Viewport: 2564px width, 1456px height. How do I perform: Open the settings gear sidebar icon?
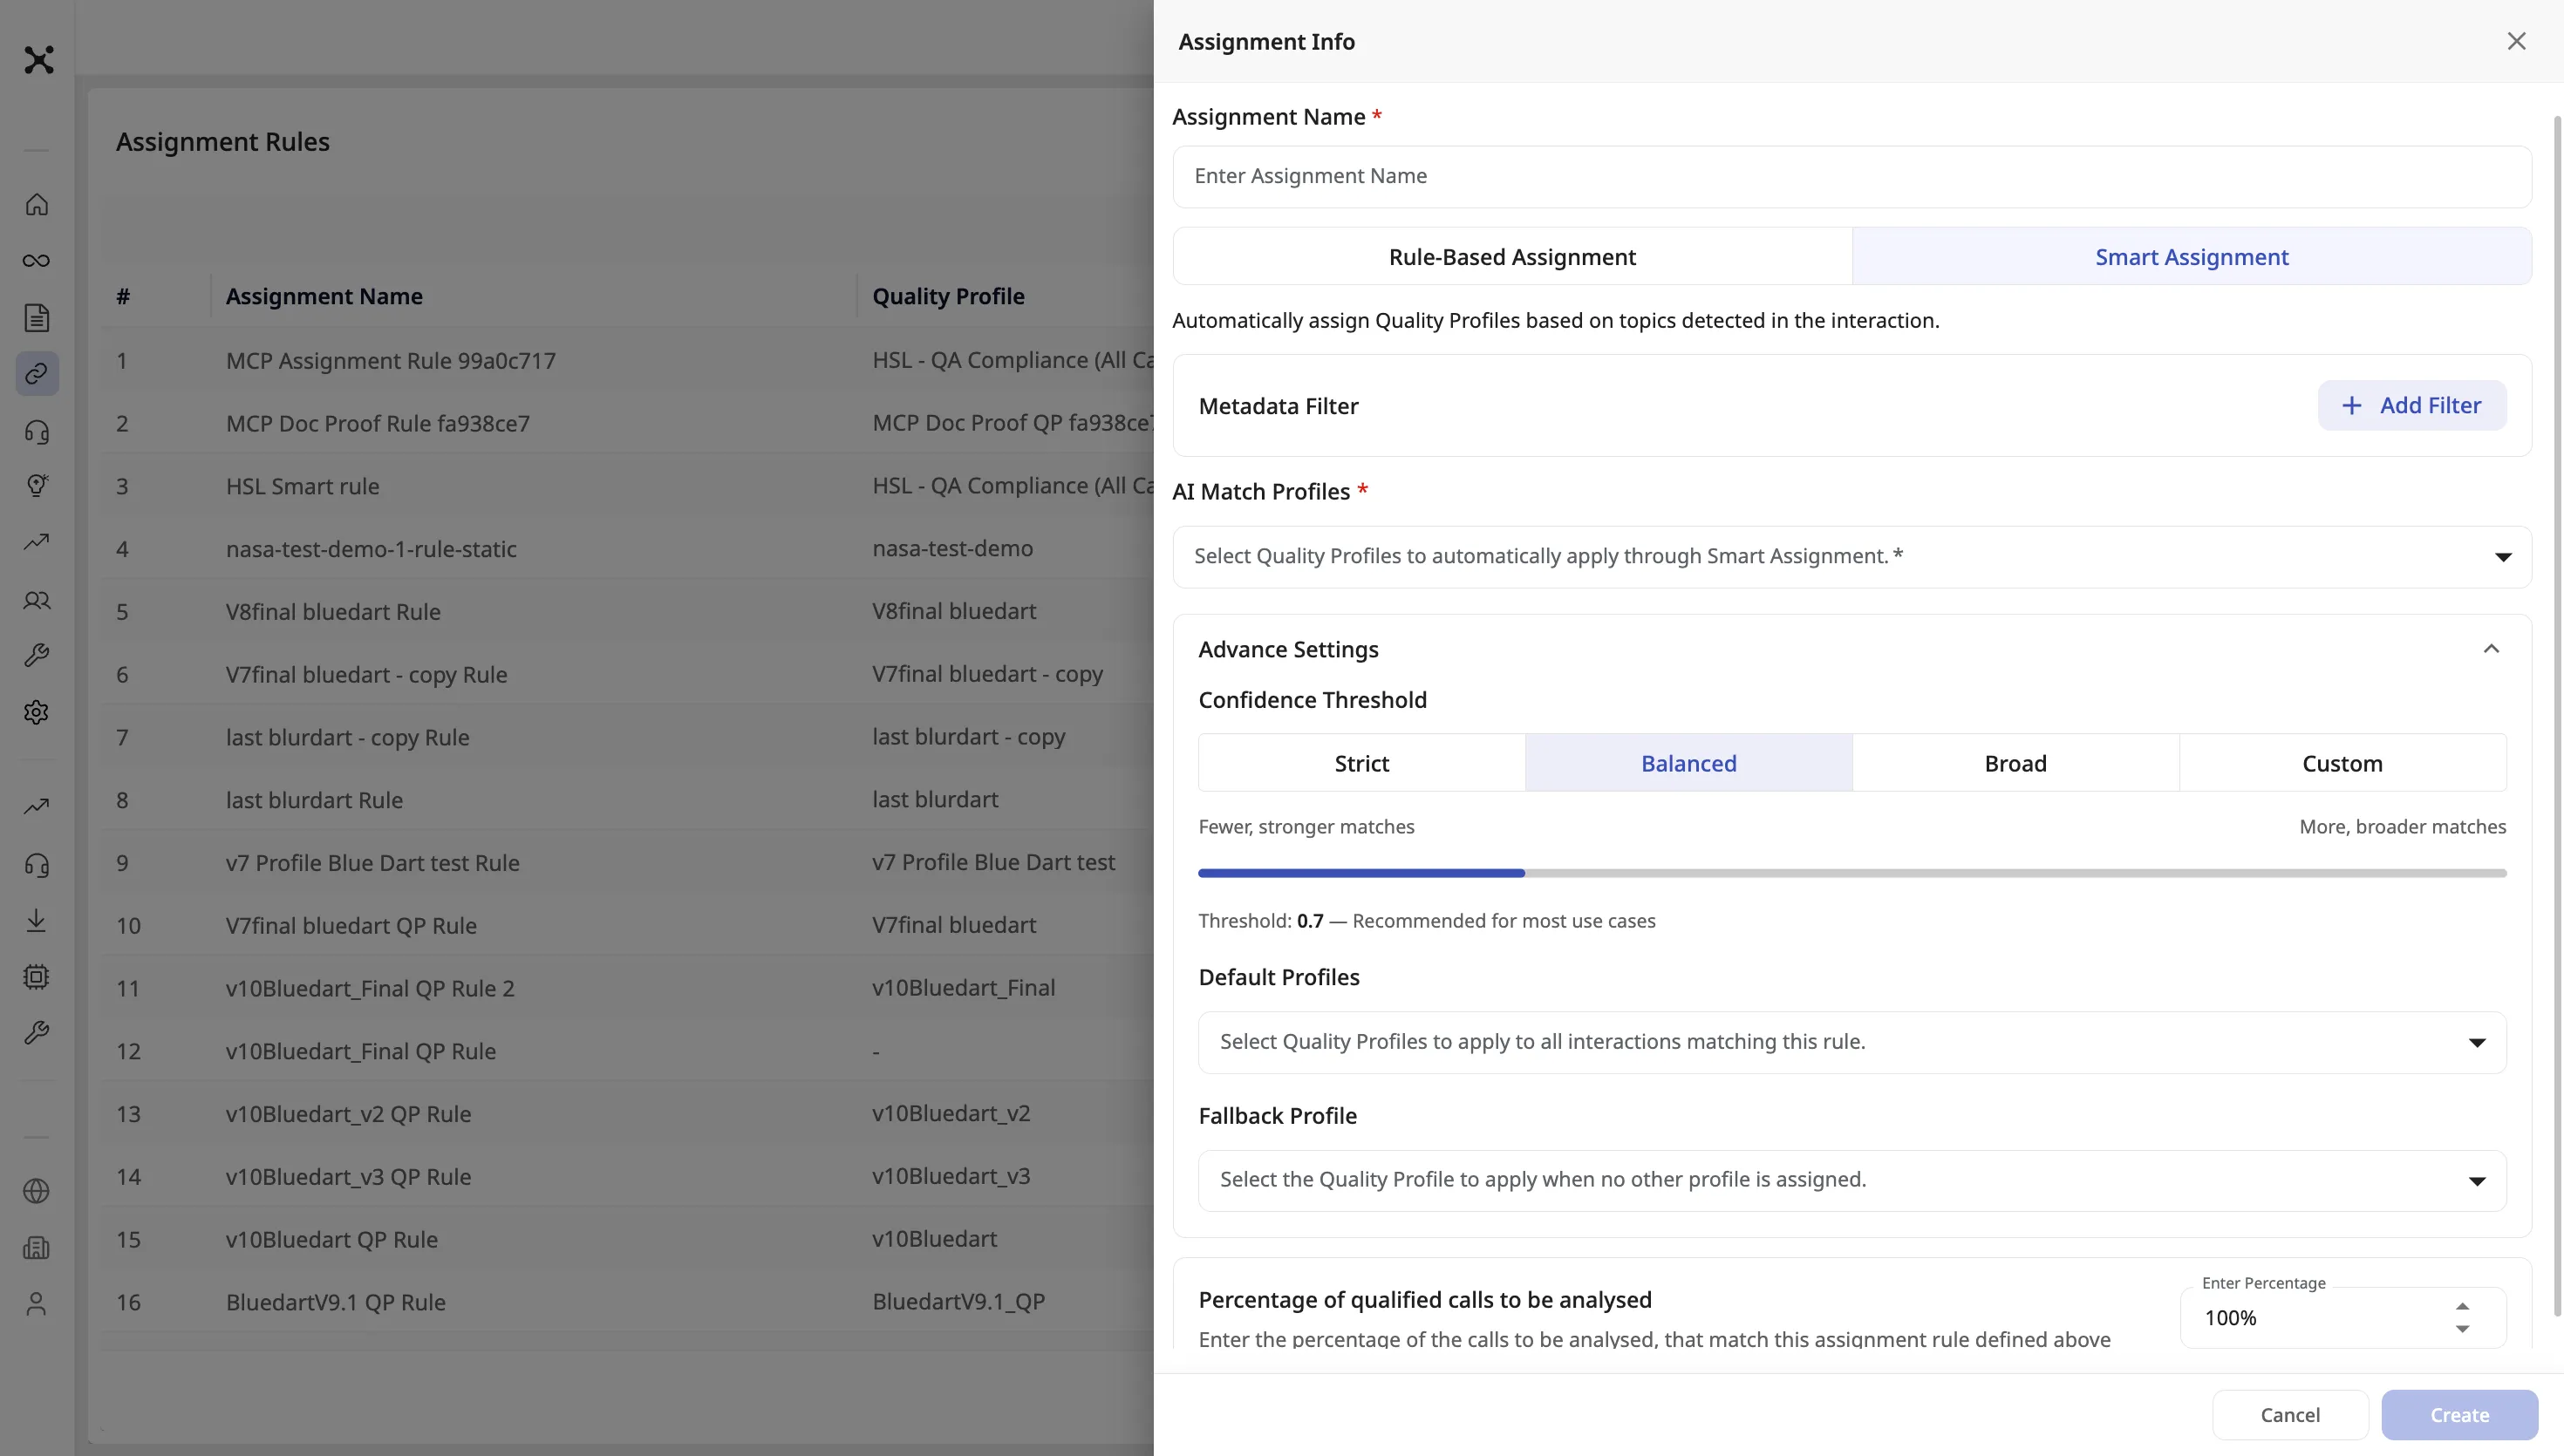tap(37, 712)
